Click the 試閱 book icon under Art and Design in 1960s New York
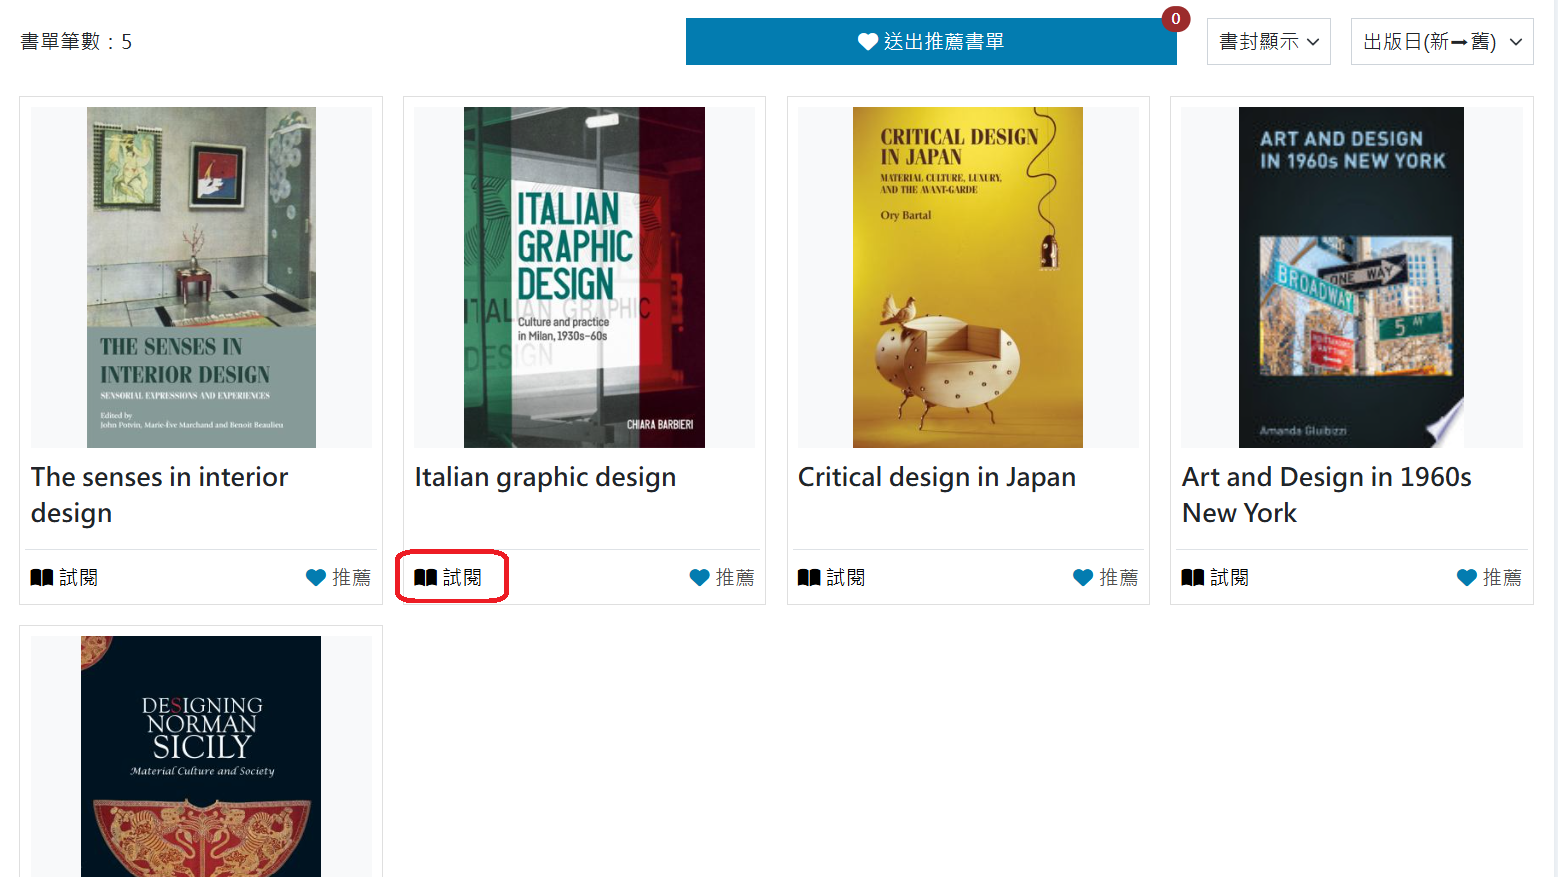The width and height of the screenshot is (1558, 877). 1193,578
